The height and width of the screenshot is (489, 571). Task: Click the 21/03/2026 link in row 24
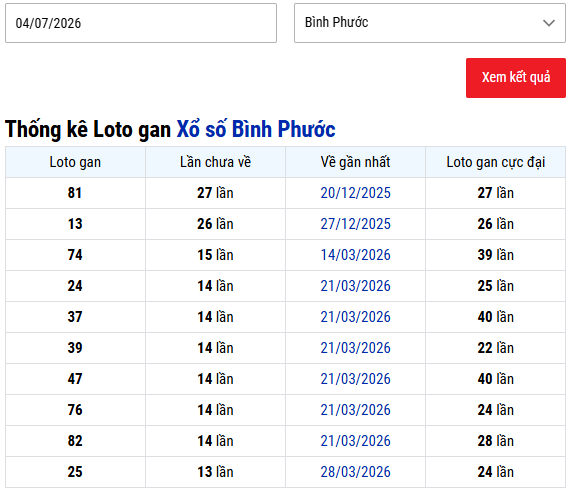click(x=355, y=286)
